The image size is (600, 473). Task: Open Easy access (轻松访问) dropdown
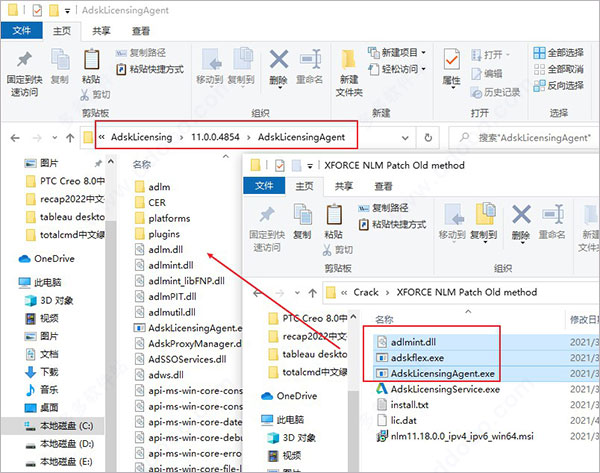point(397,69)
